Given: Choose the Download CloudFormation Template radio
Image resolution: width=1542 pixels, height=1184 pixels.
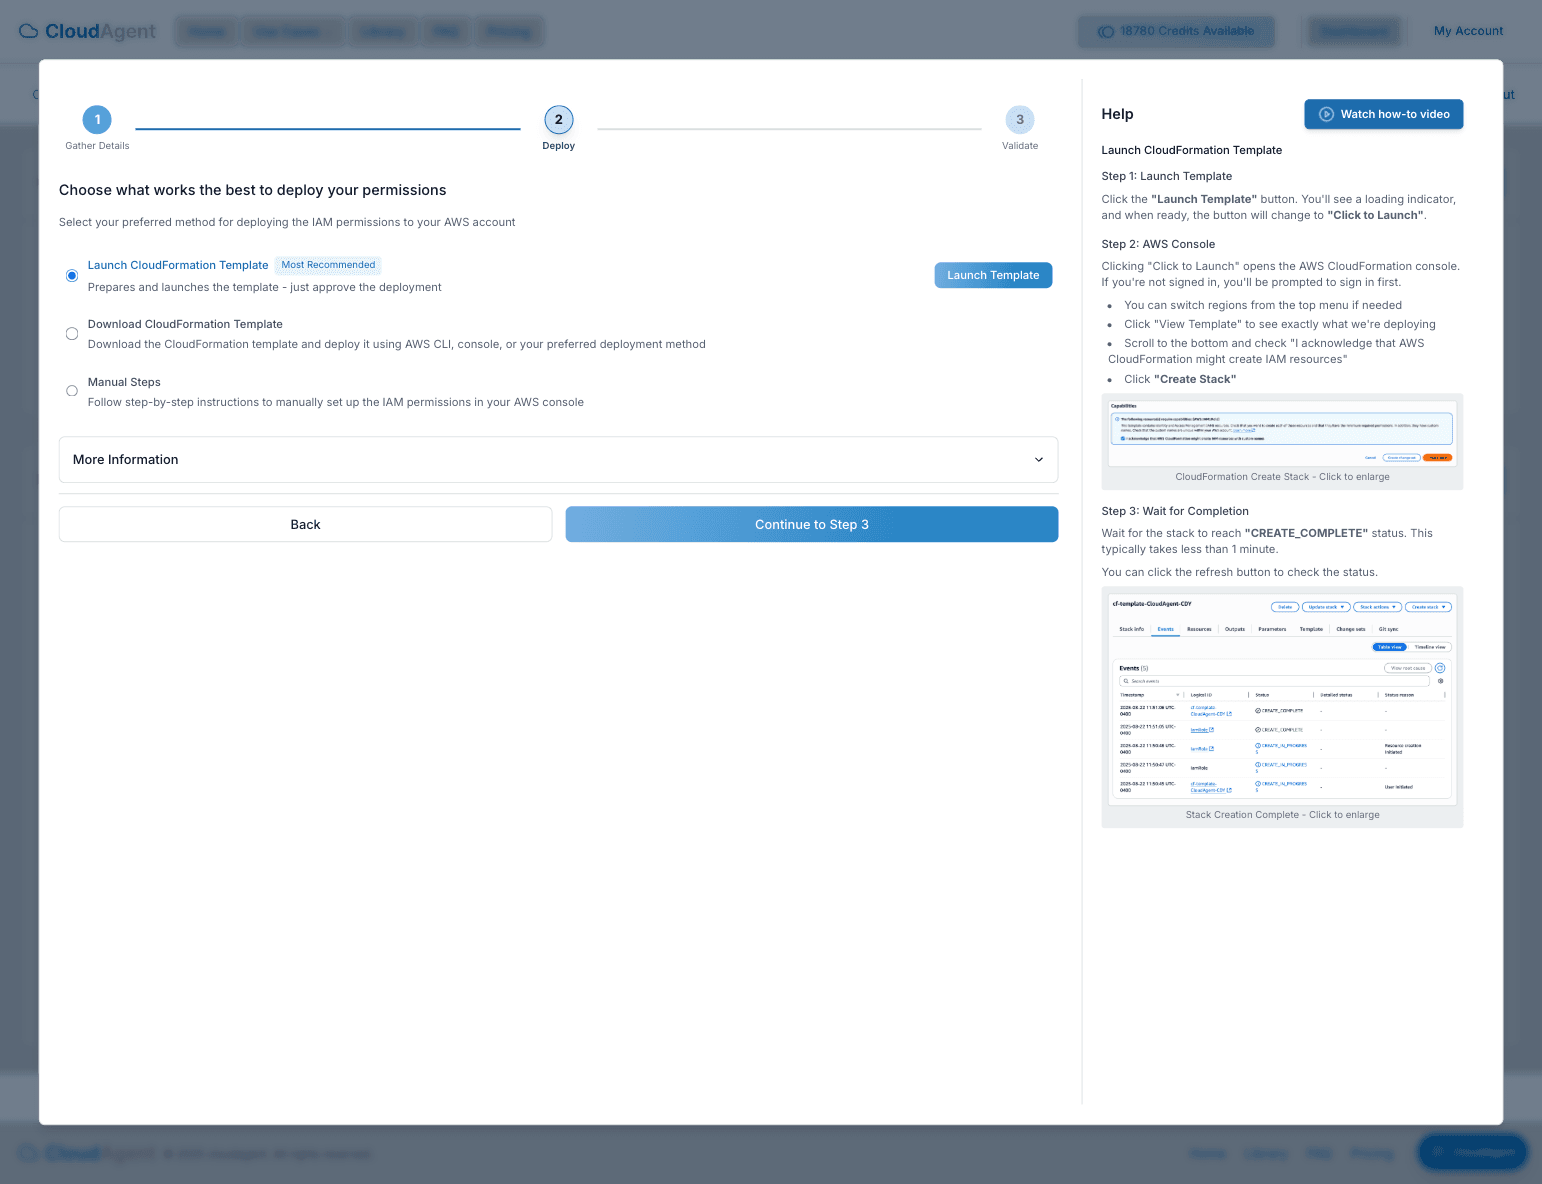Looking at the screenshot, I should tap(71, 333).
